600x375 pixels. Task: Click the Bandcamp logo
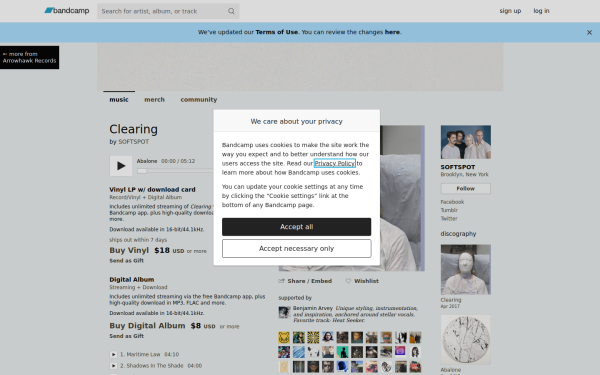67,11
